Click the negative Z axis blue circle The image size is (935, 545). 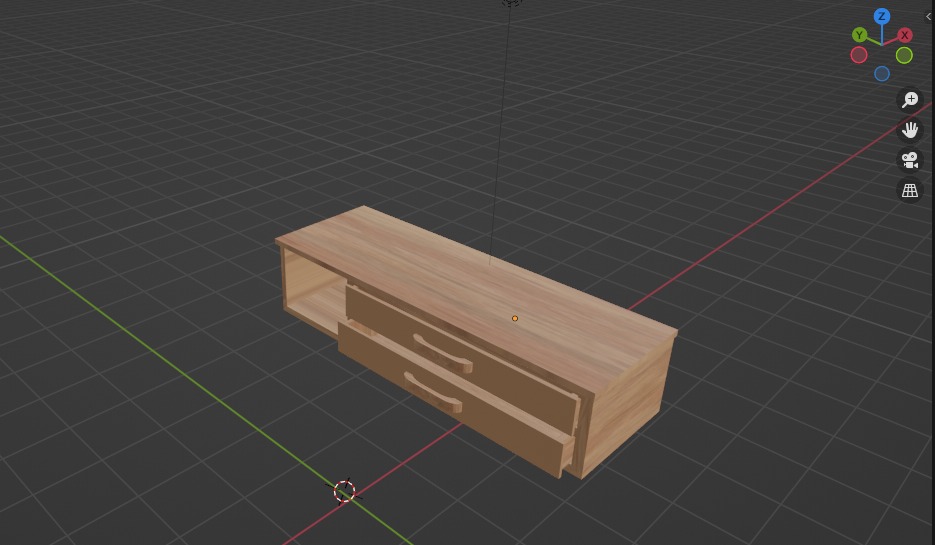882,73
